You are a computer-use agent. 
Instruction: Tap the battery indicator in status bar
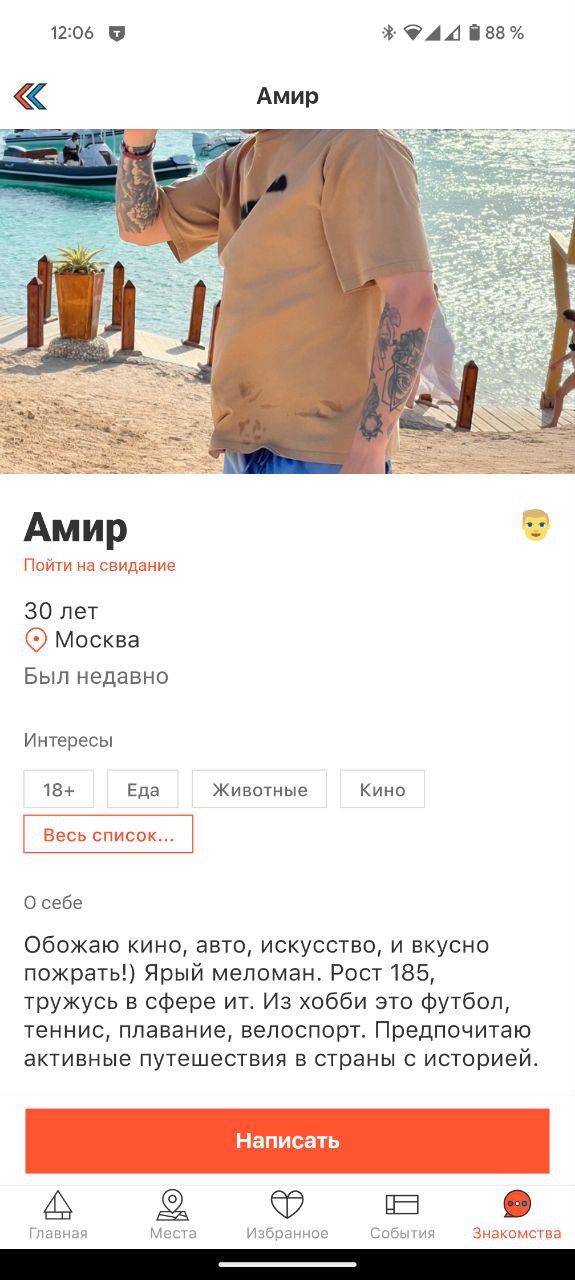coord(474,33)
